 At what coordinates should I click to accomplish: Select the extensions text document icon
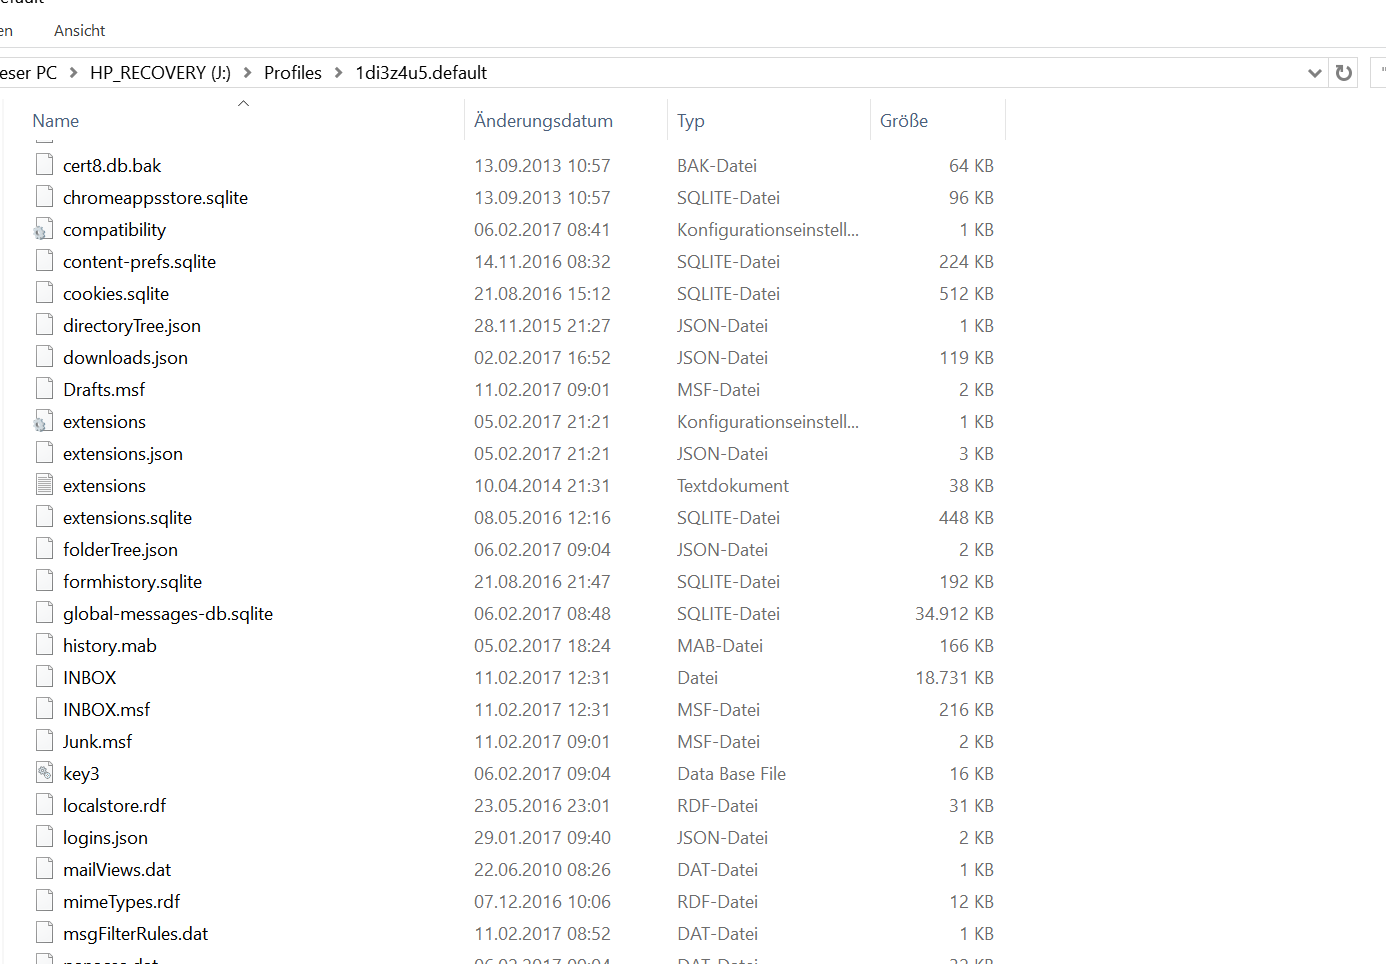point(43,486)
